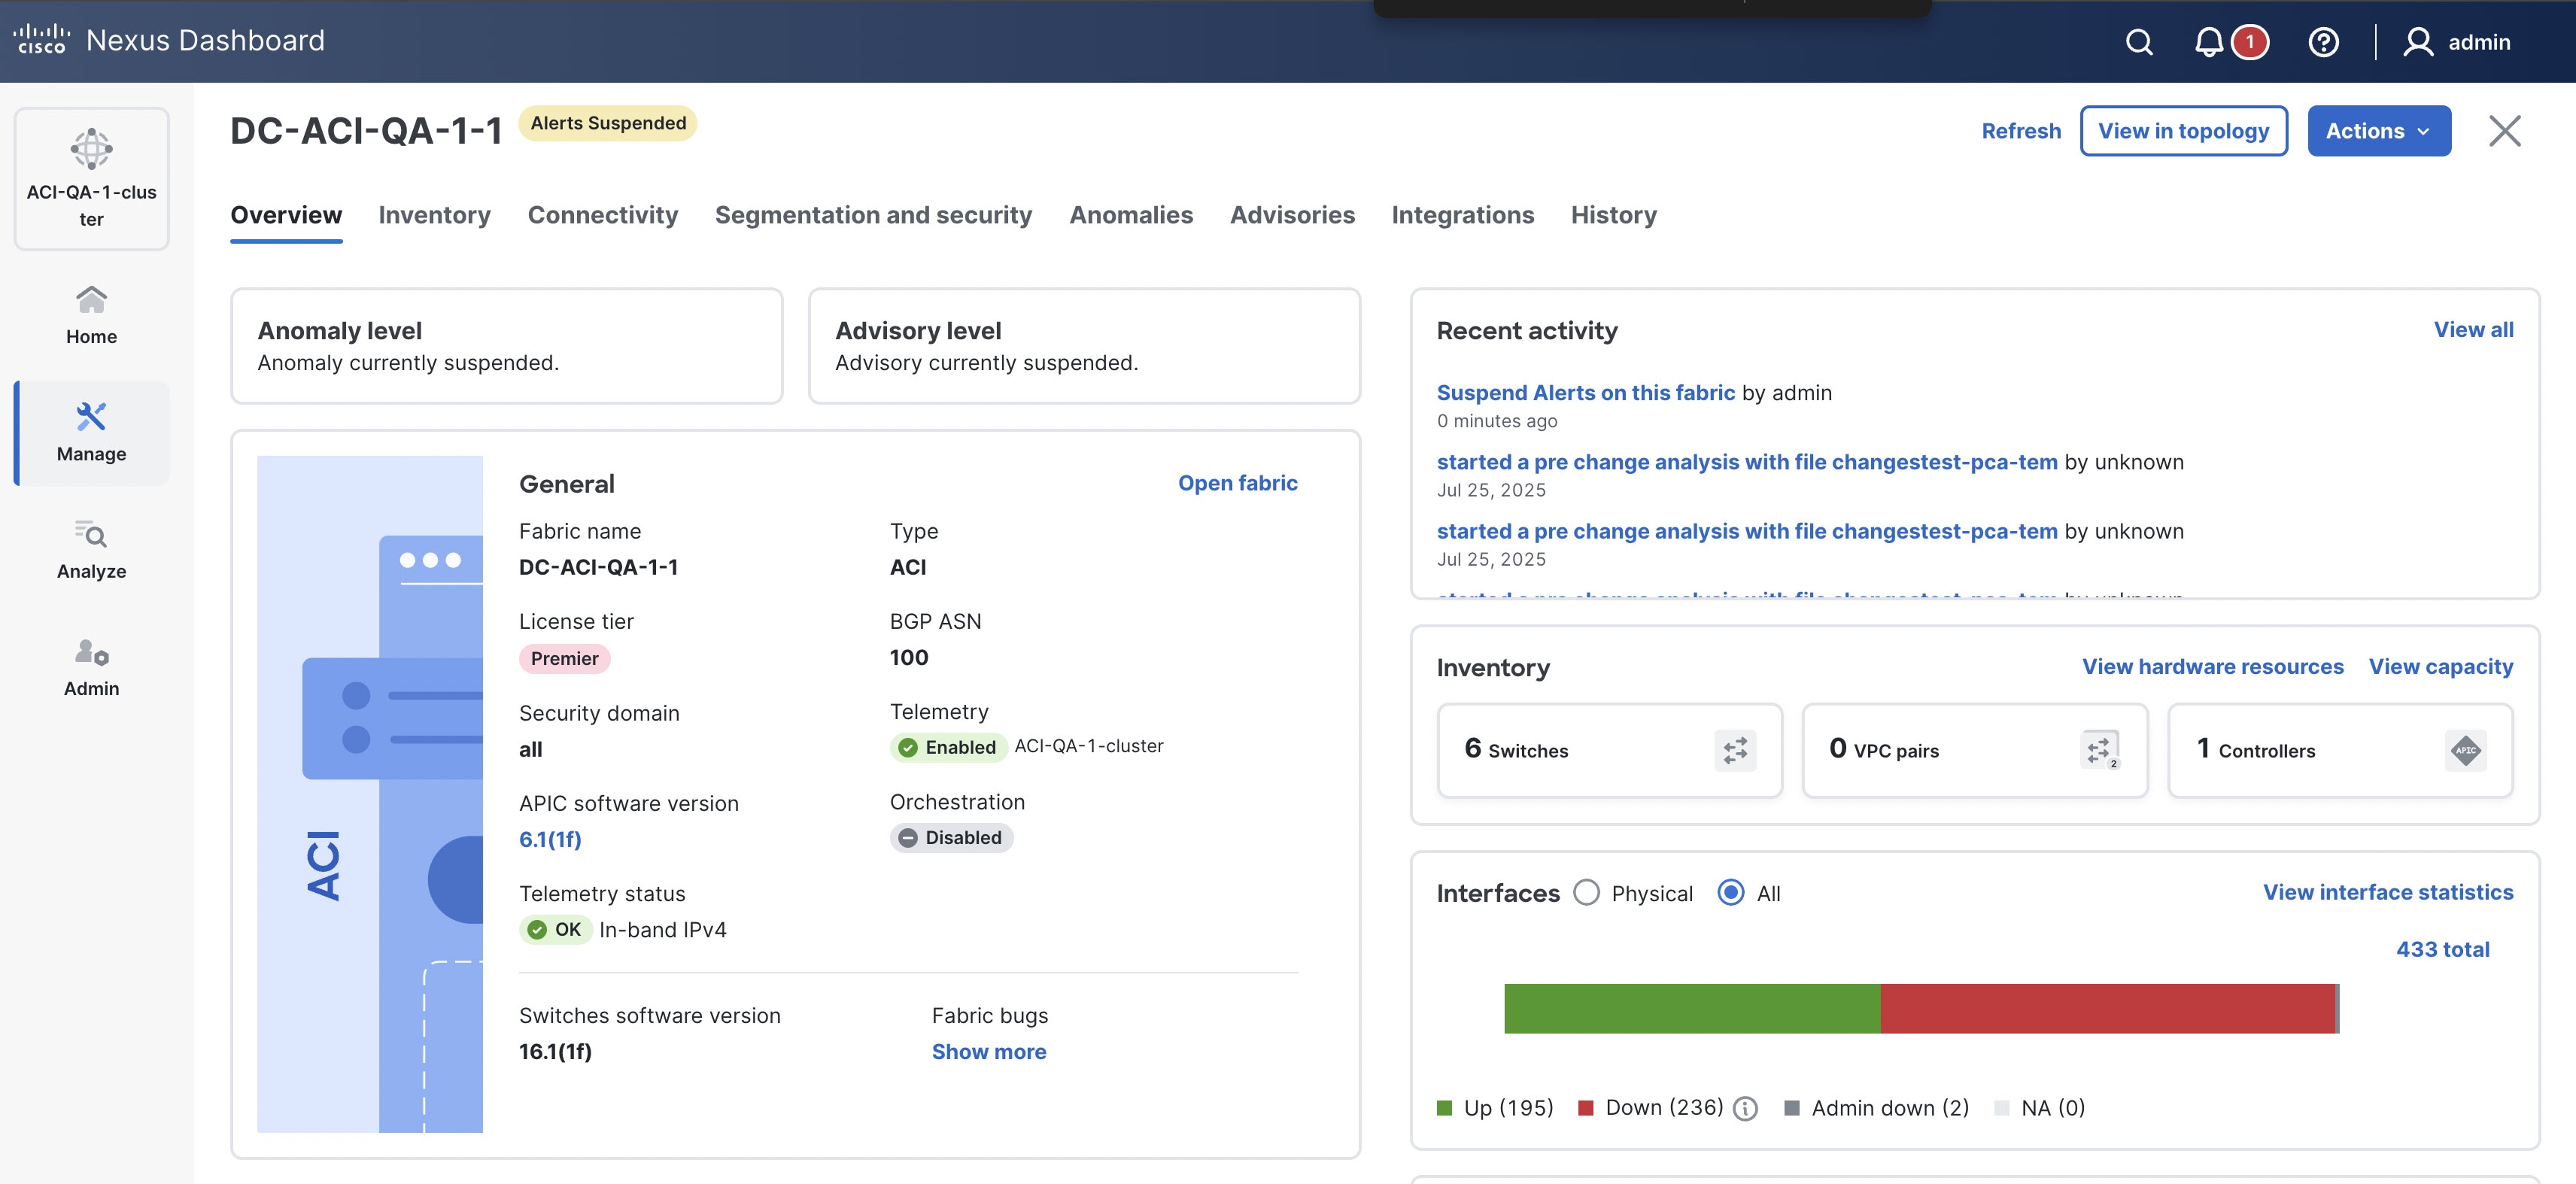The image size is (2576, 1184).
Task: Switch to the Overview tab
Action: click(x=286, y=215)
